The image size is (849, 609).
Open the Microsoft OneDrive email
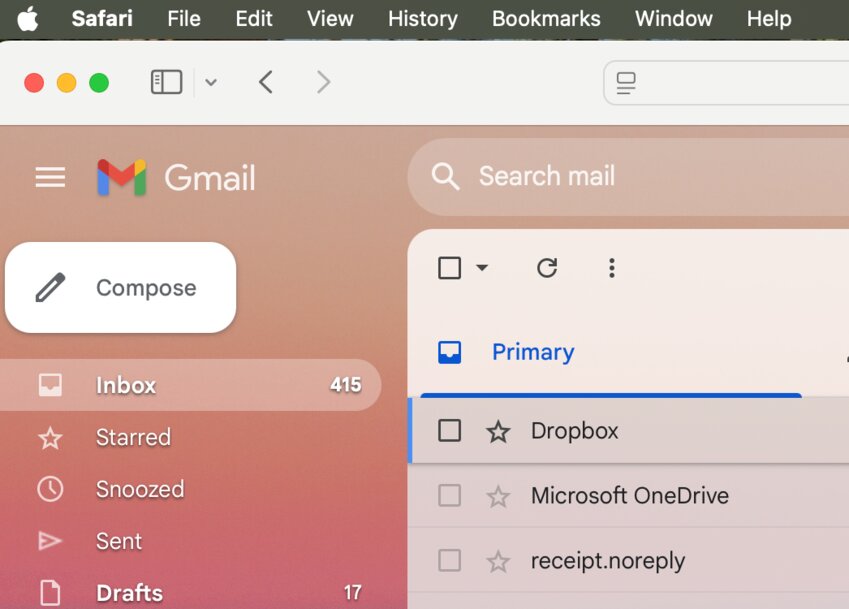coord(630,495)
